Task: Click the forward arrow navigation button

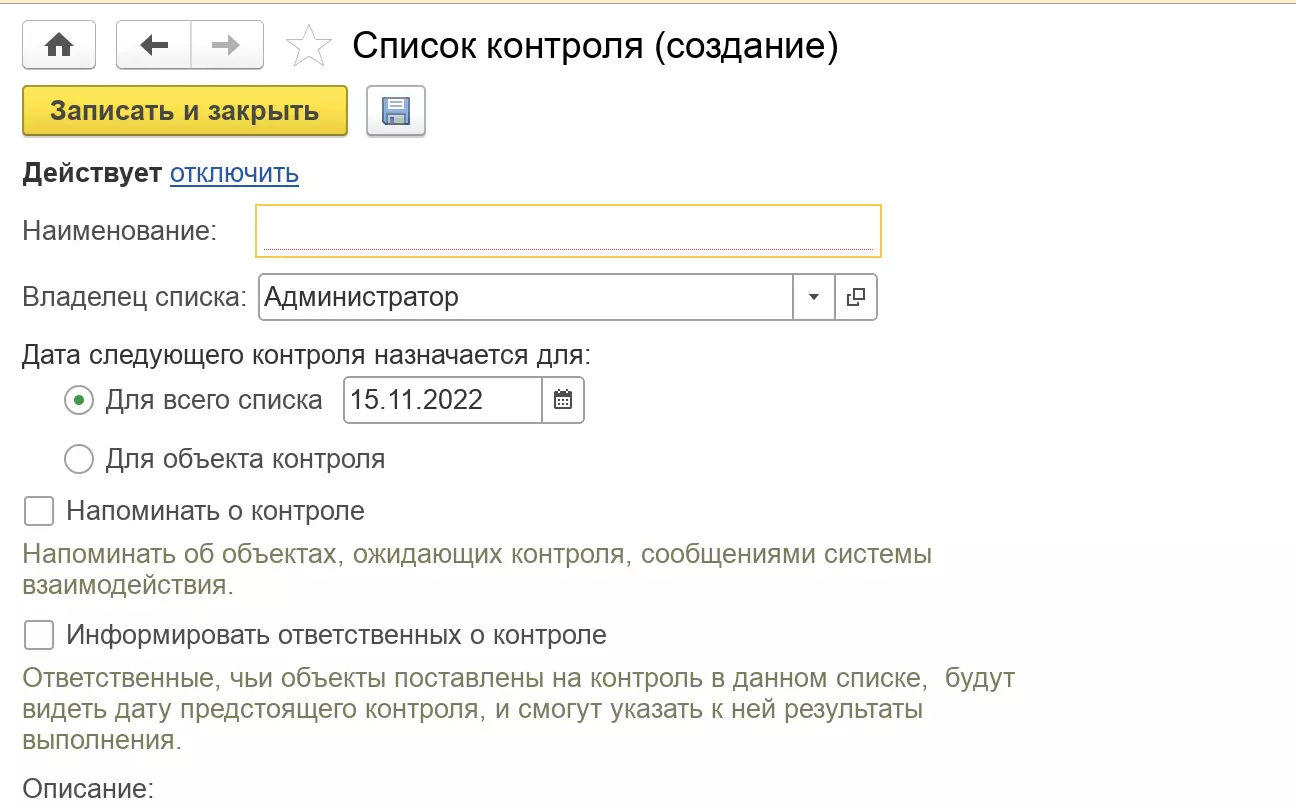Action: pyautogui.click(x=227, y=46)
